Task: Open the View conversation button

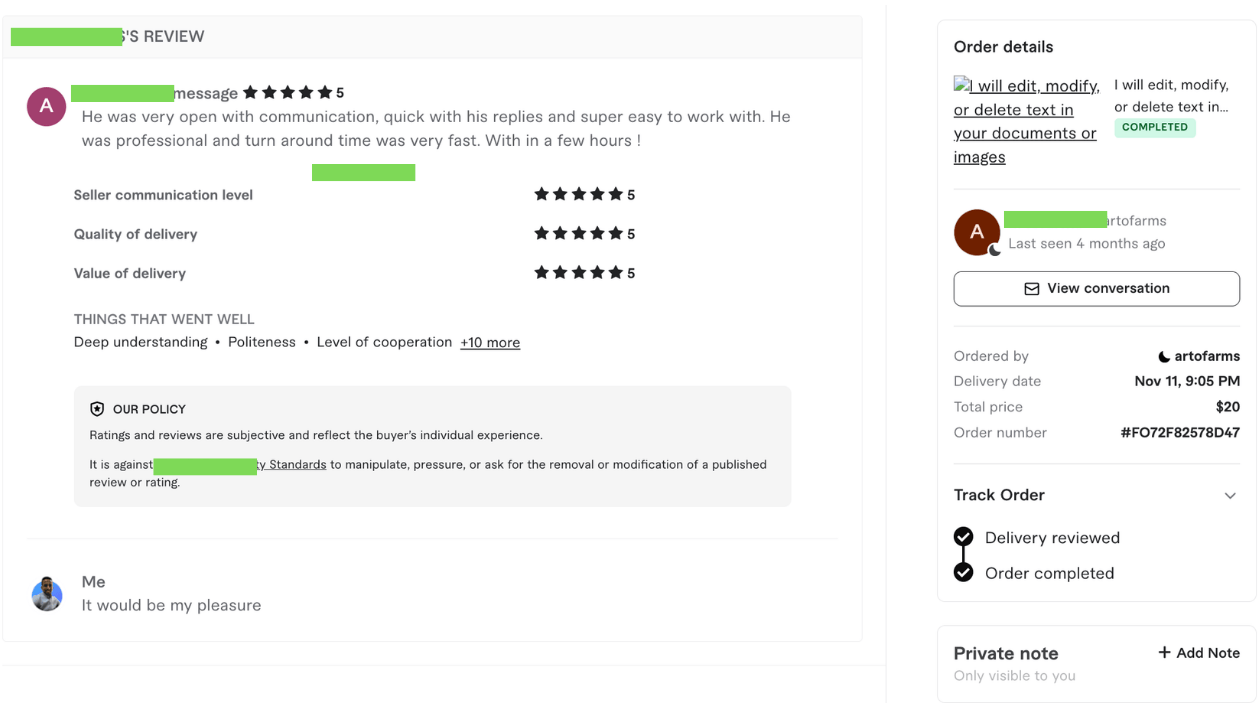Action: click(1096, 289)
